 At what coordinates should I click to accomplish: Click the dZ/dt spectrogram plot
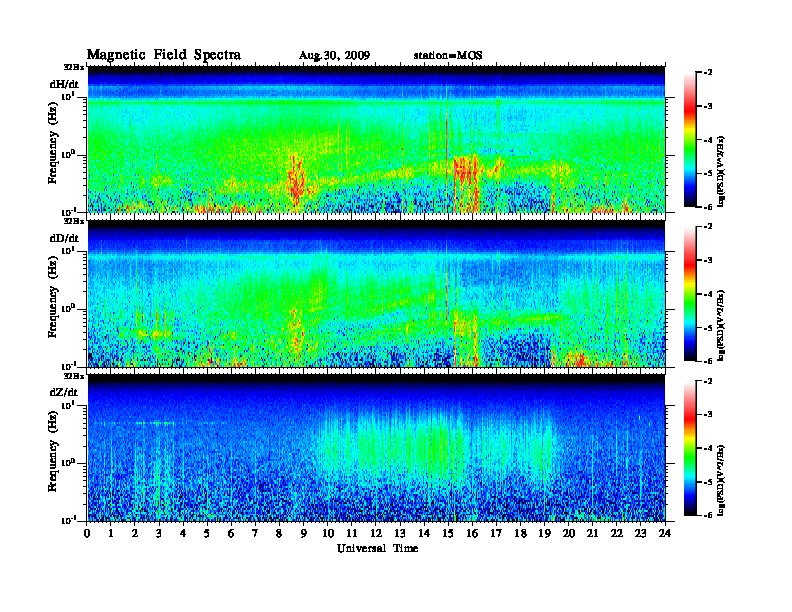(376, 448)
